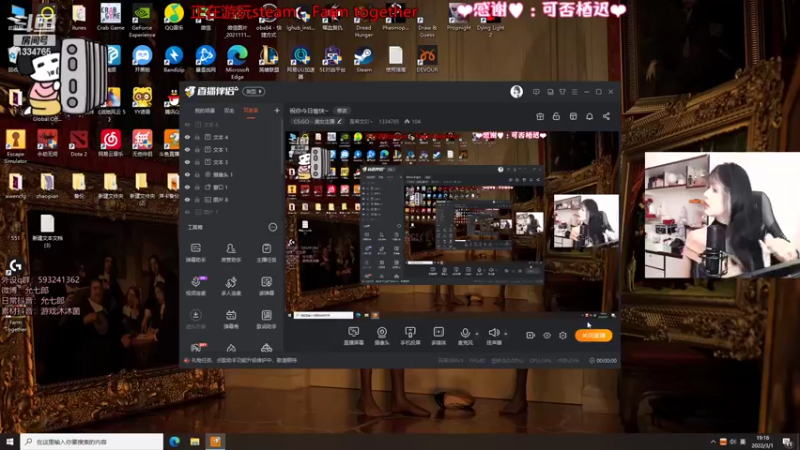The height and width of the screenshot is (450, 800).
Task: Toggle visibility eye for 文本 1 layer
Action: point(187,149)
